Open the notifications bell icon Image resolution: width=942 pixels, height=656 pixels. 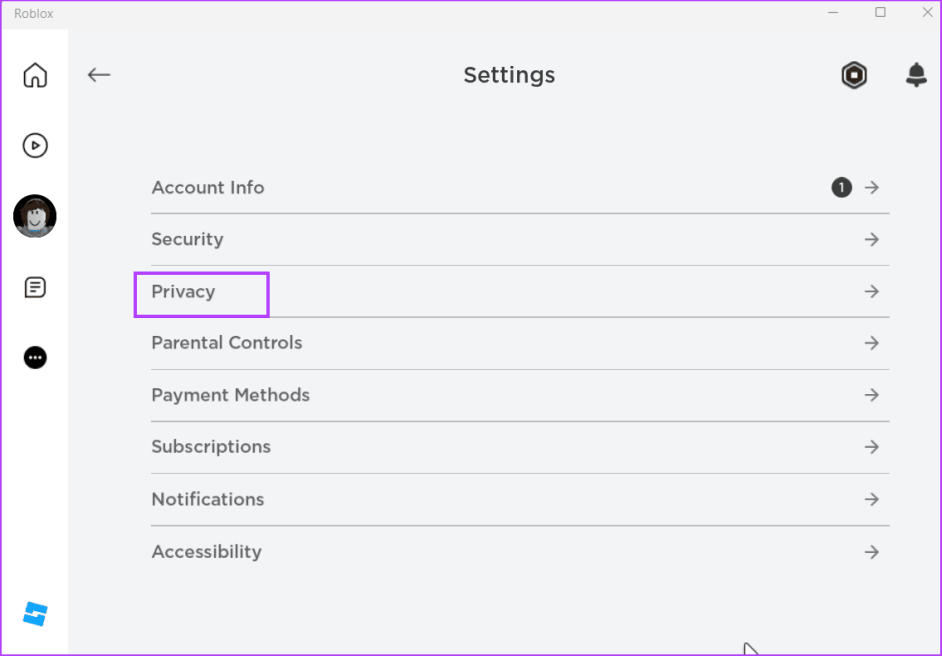[x=916, y=75]
